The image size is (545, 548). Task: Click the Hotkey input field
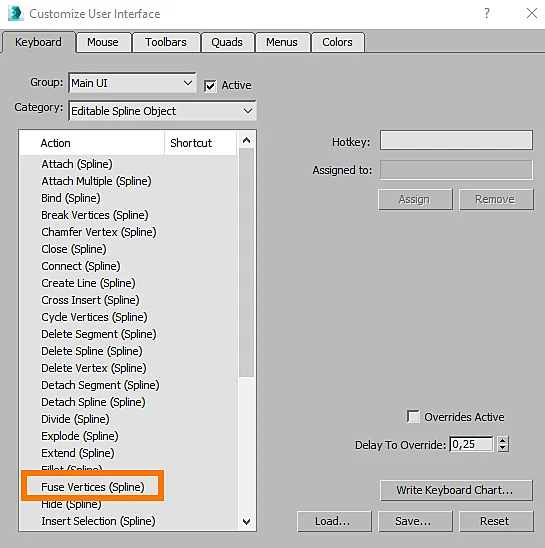coord(456,140)
